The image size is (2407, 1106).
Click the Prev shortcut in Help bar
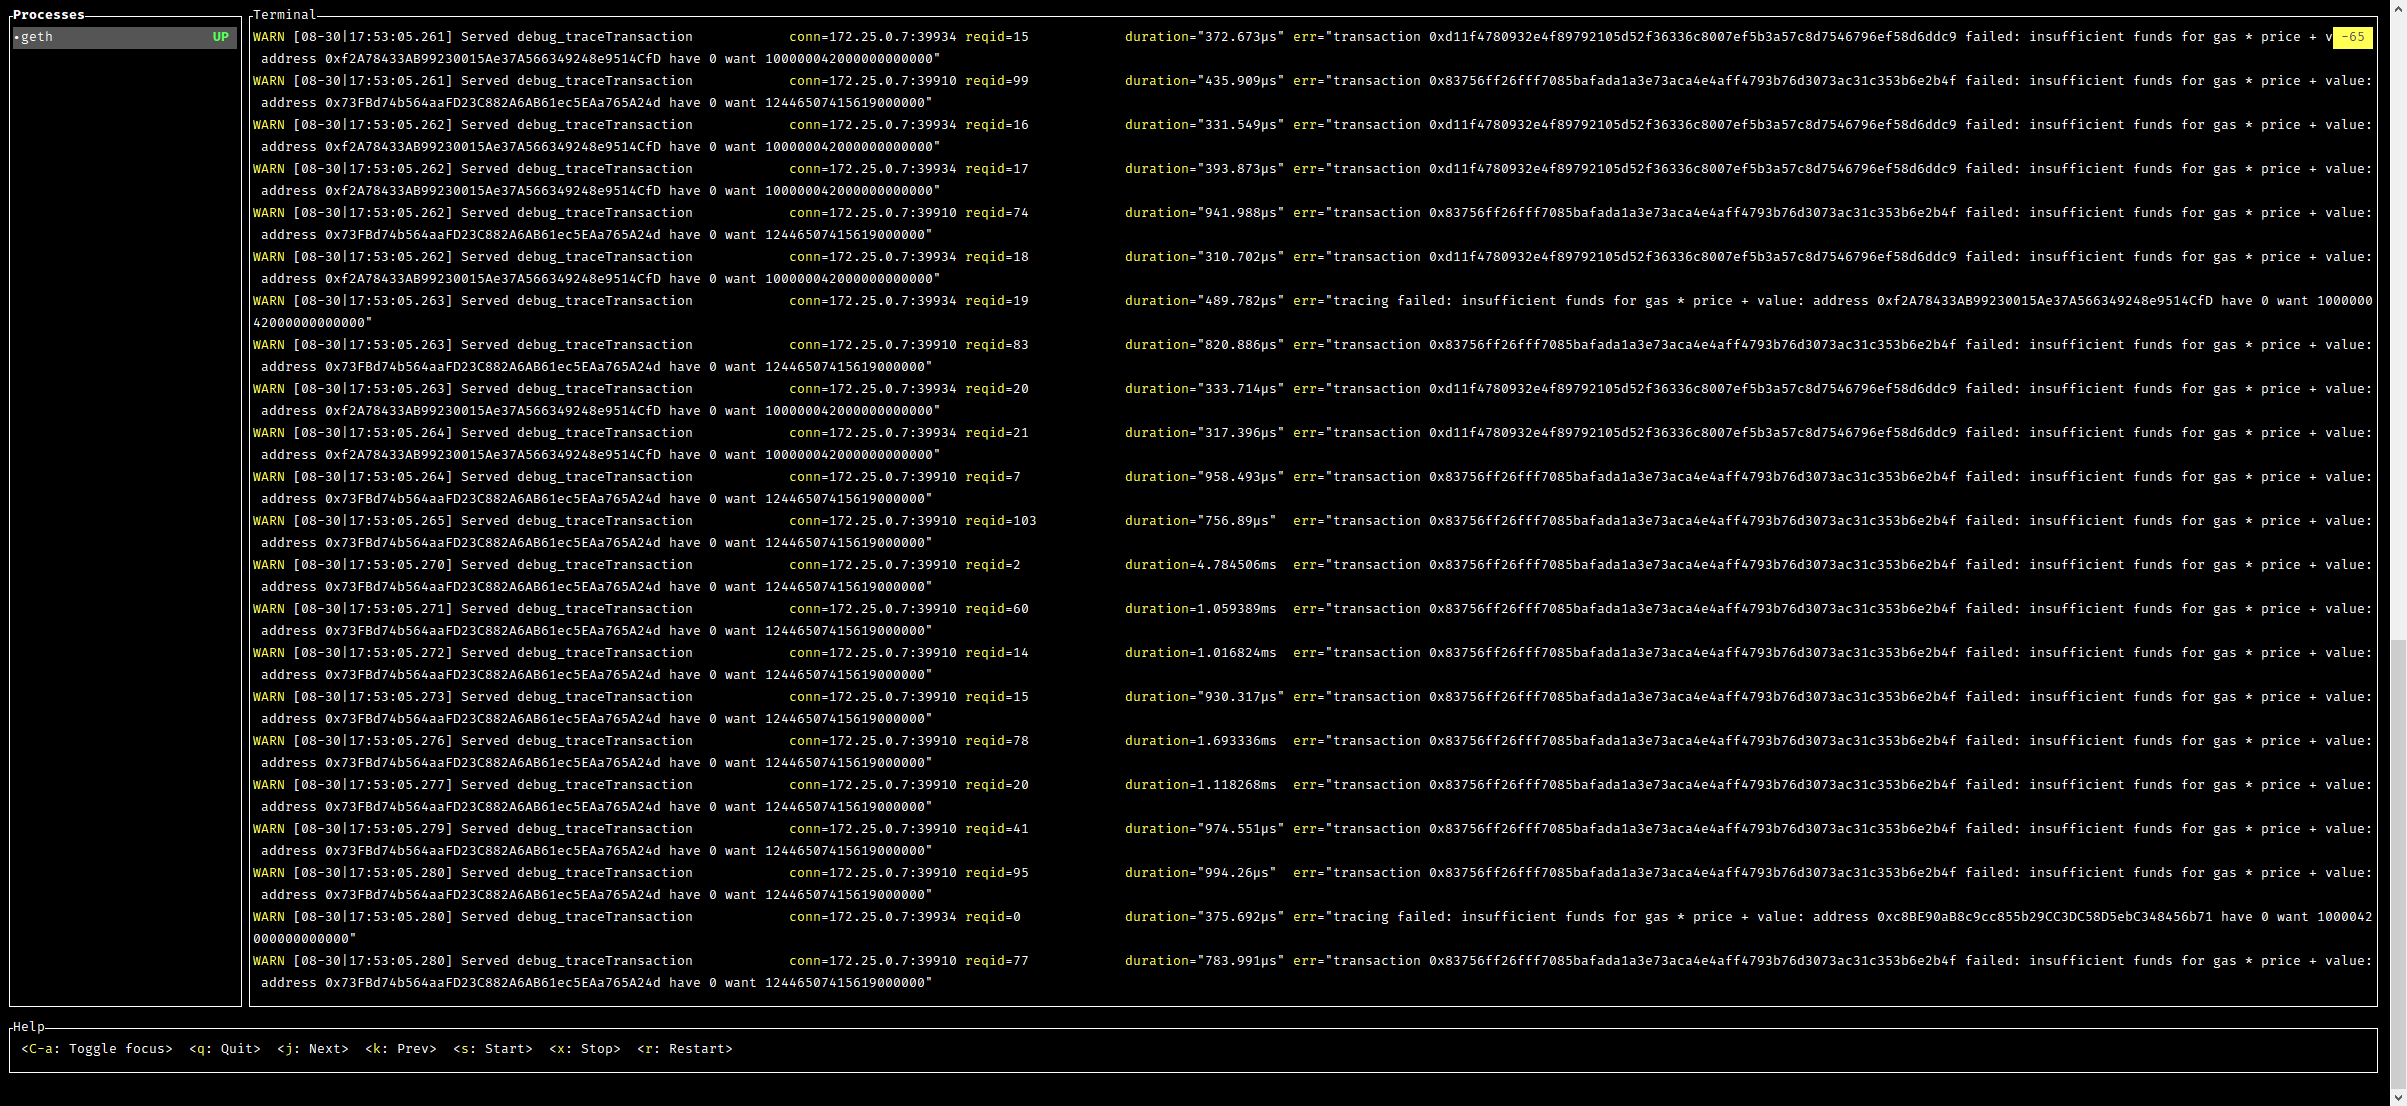(x=401, y=1049)
